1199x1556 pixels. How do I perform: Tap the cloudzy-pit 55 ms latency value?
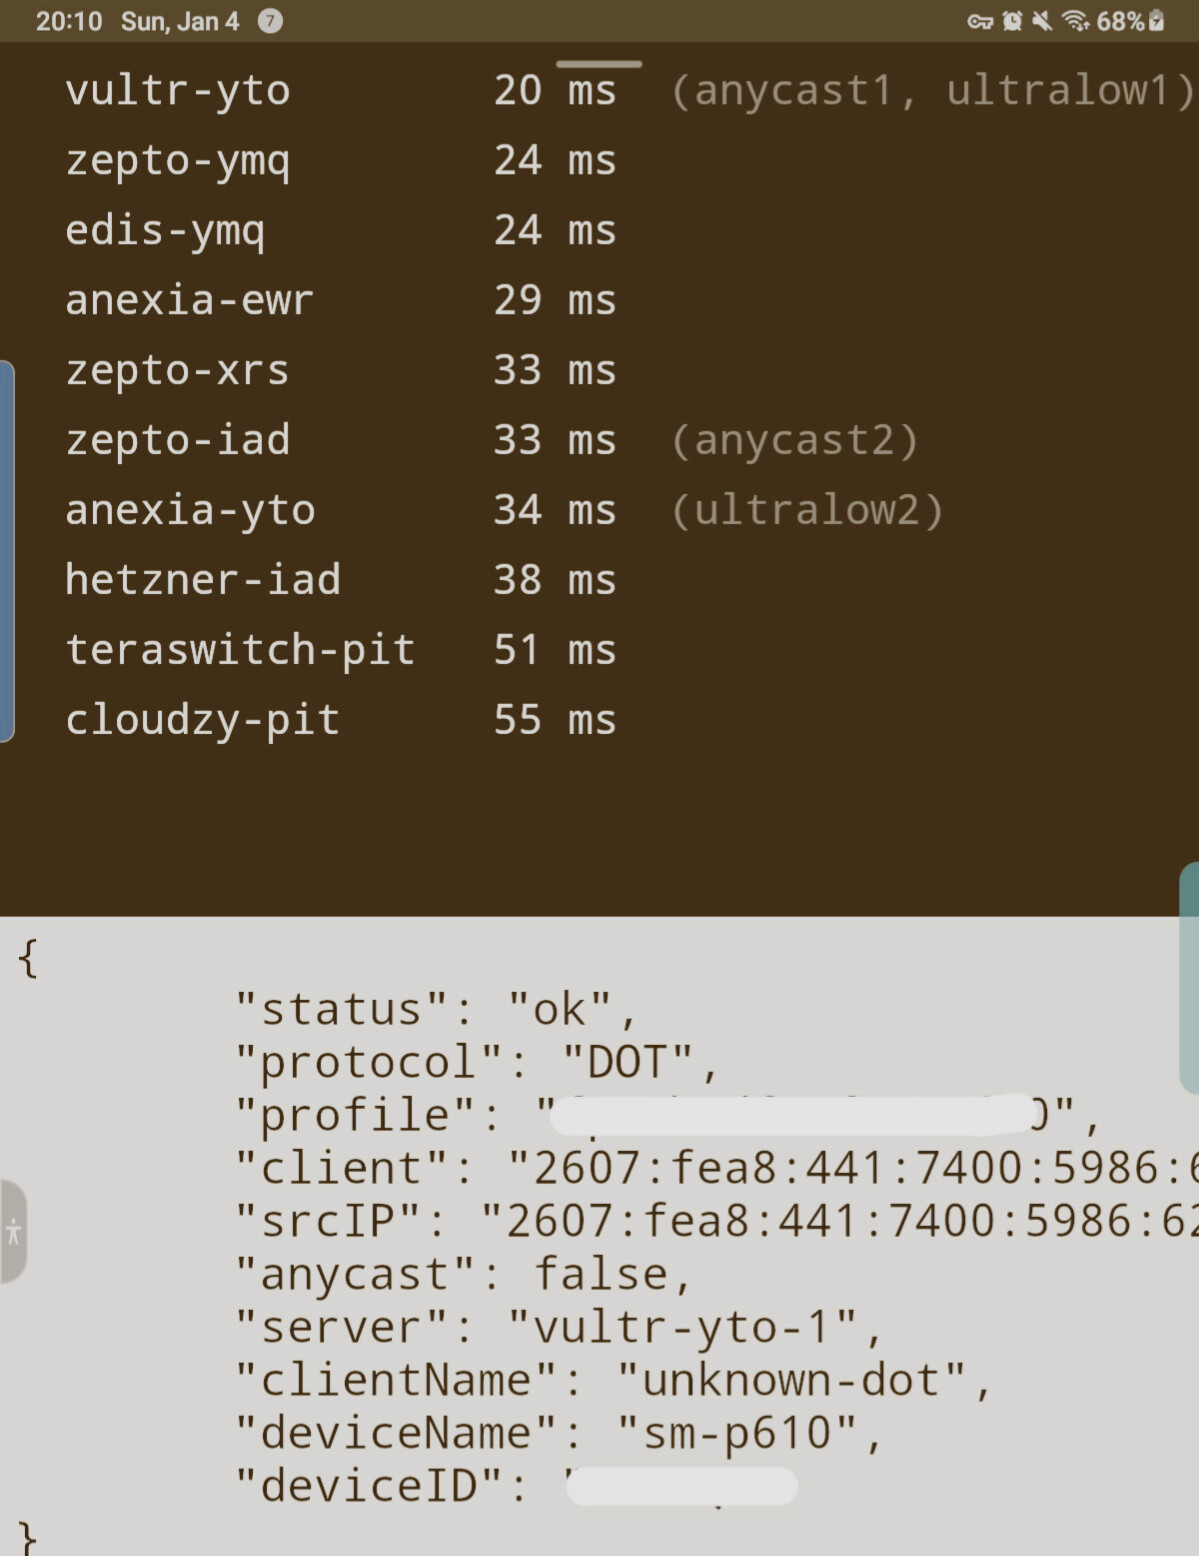[x=555, y=720]
